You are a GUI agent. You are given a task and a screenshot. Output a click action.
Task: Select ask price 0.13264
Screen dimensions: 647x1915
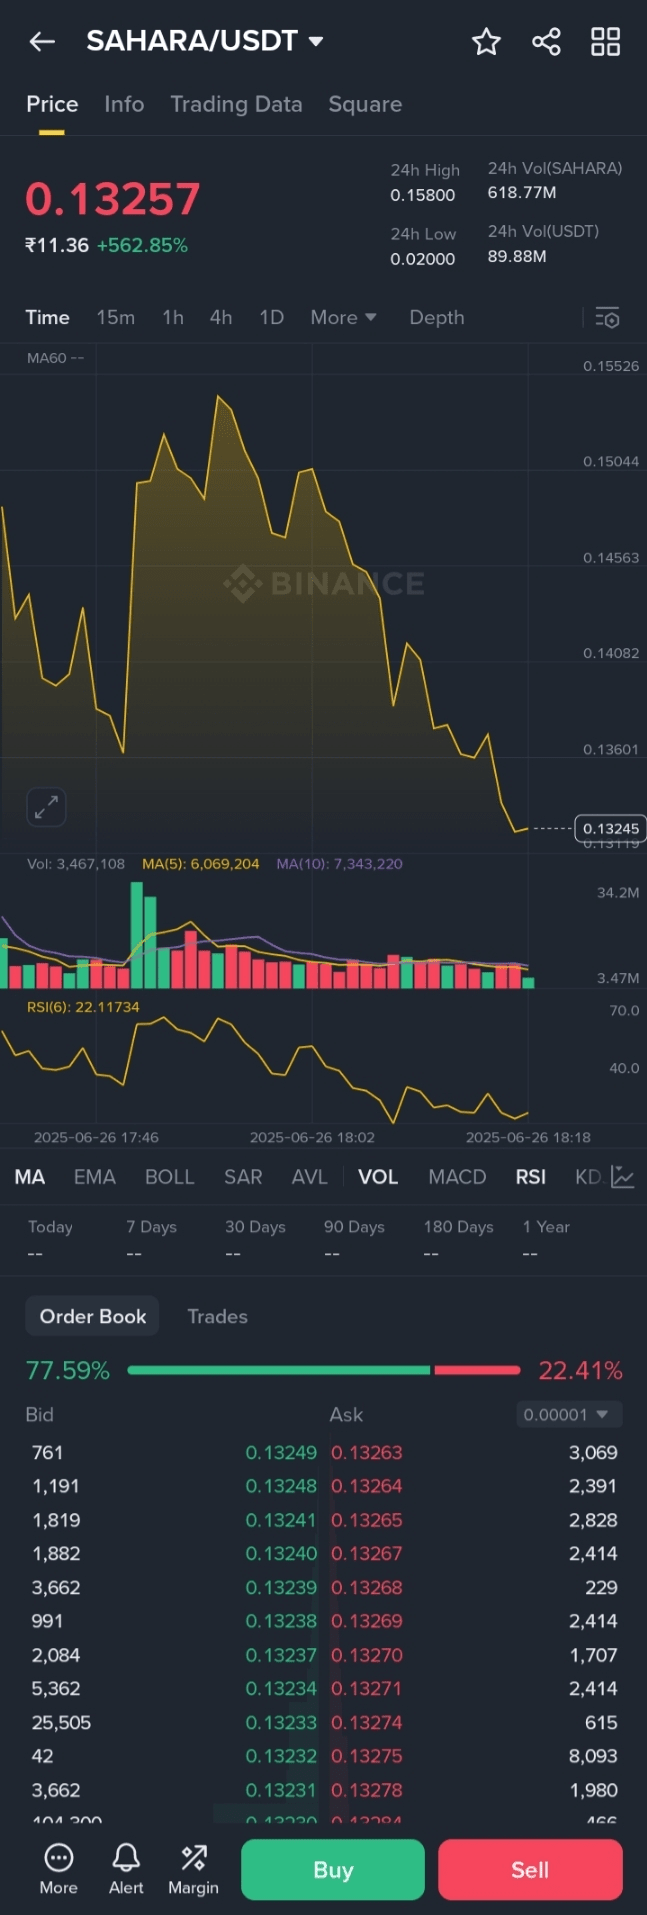(x=367, y=1486)
